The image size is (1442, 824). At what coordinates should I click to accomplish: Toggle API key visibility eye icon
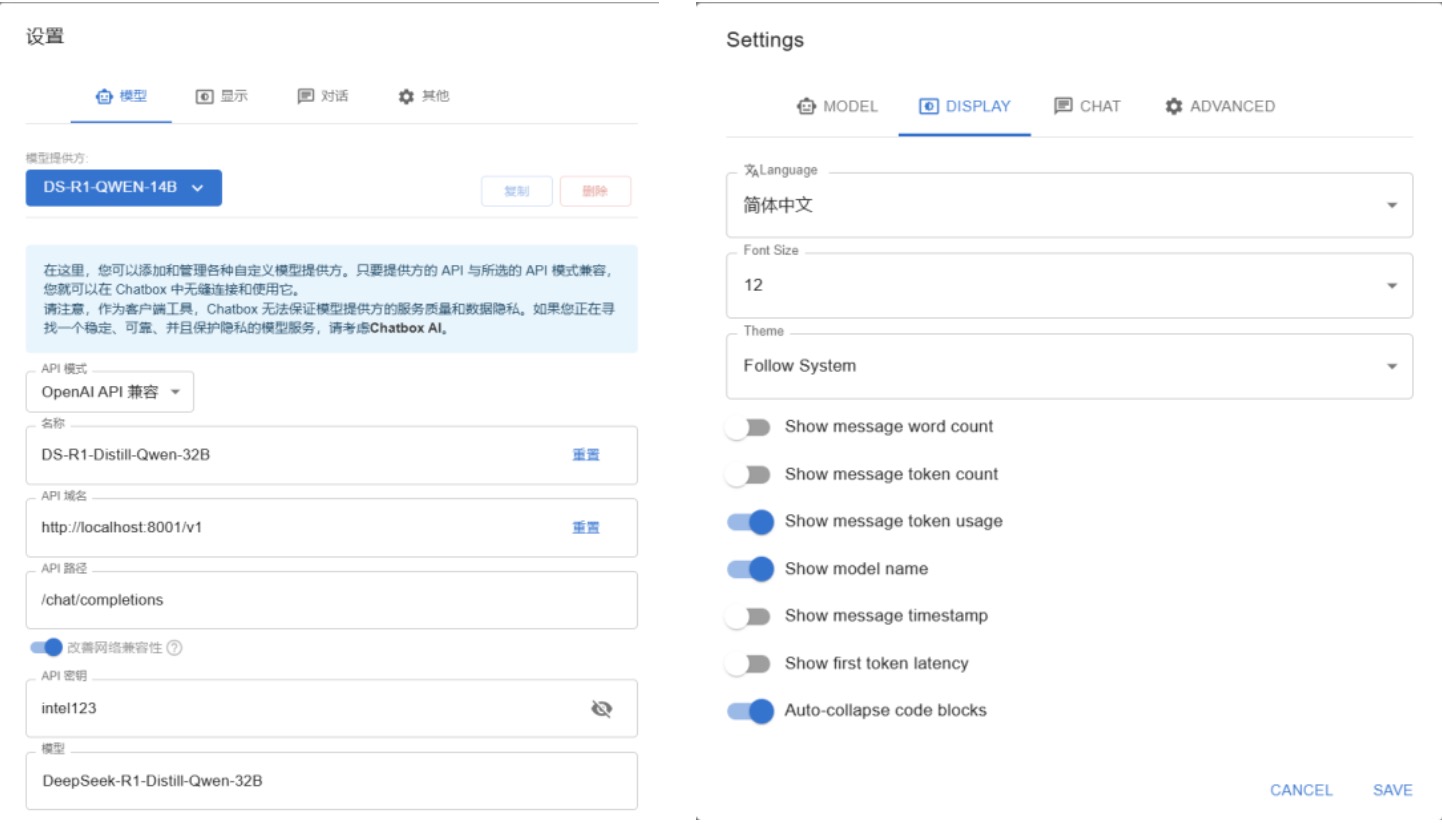click(x=601, y=709)
